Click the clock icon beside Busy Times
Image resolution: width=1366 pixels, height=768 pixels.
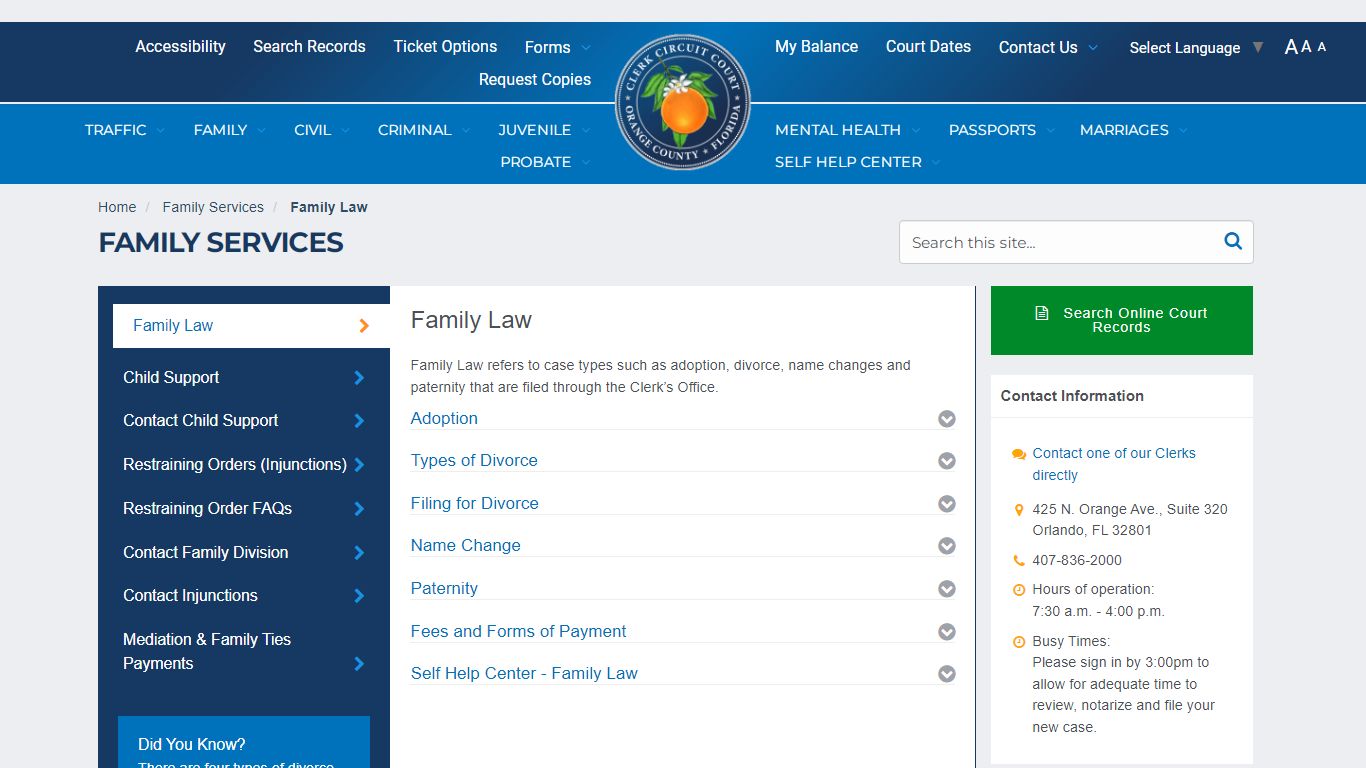click(x=1018, y=642)
